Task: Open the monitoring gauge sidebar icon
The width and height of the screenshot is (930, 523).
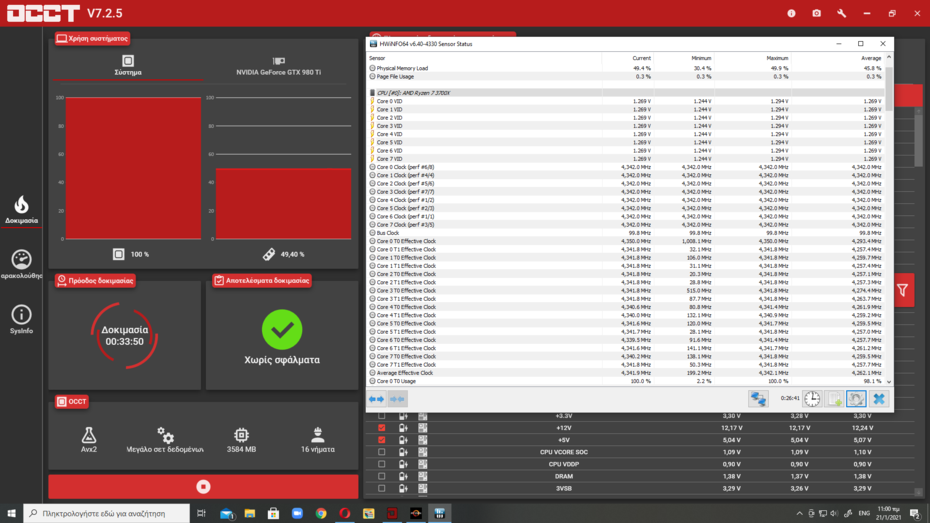Action: 21,262
